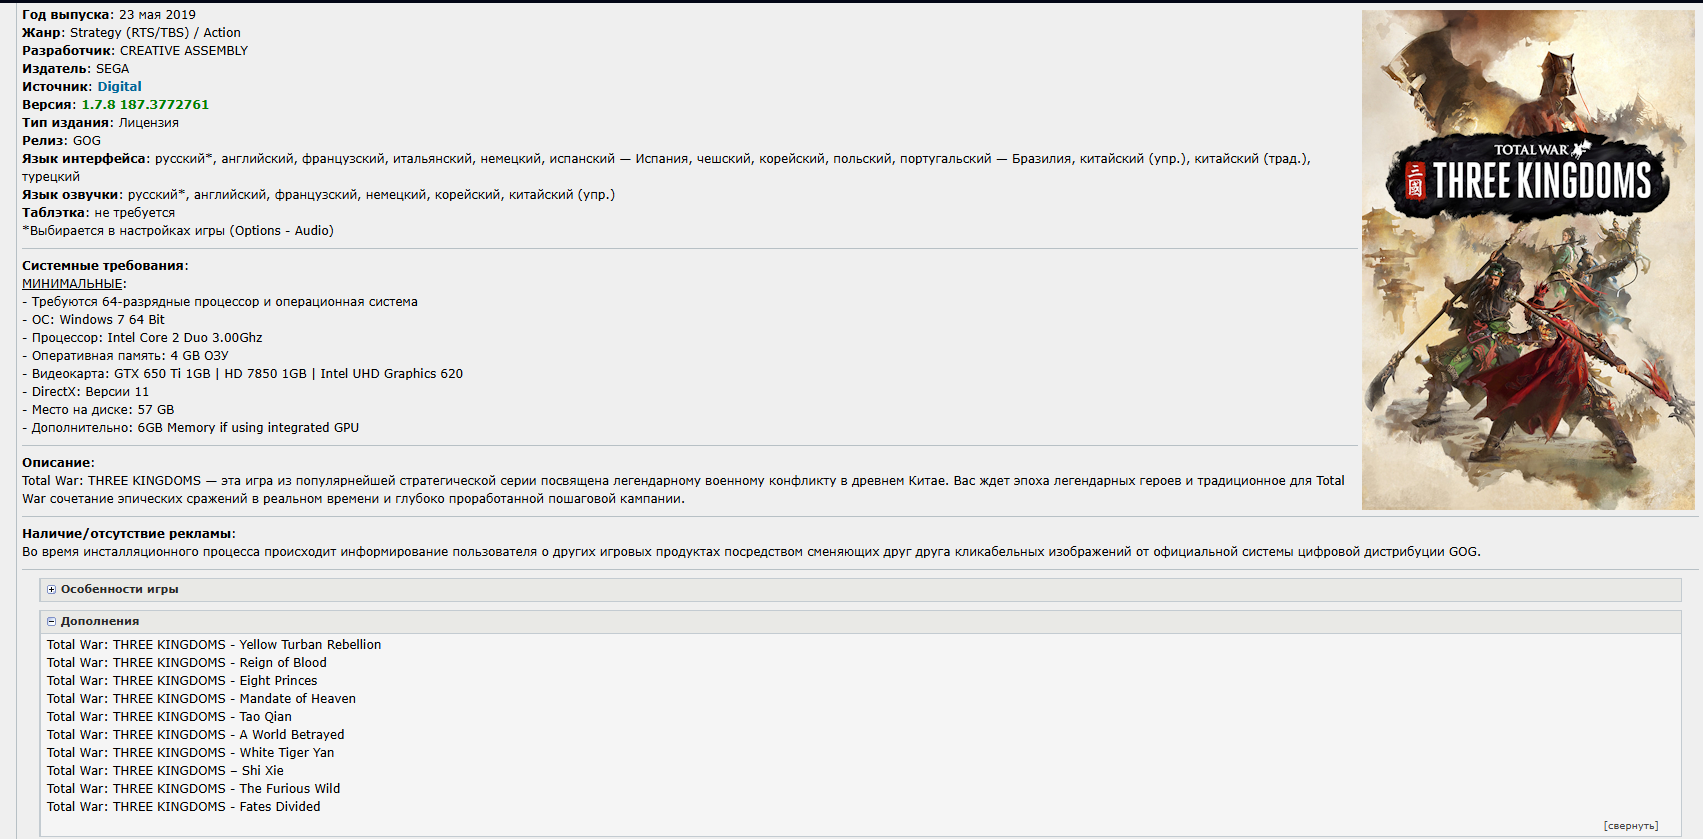Select the Yellow Turban Rebellion DLC line
This screenshot has width=1703, height=839.
(214, 645)
